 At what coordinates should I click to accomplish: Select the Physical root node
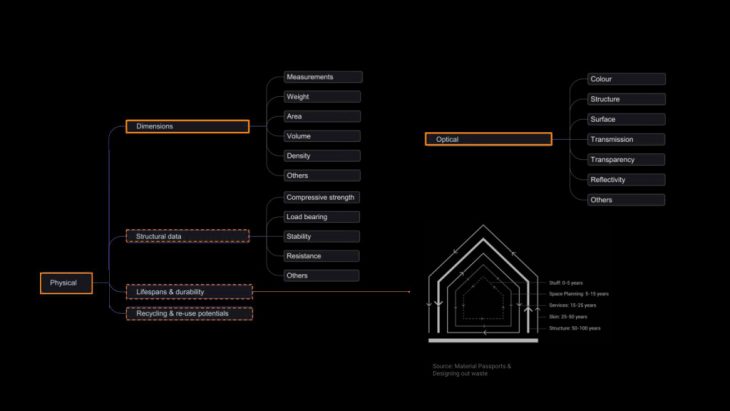(x=65, y=283)
